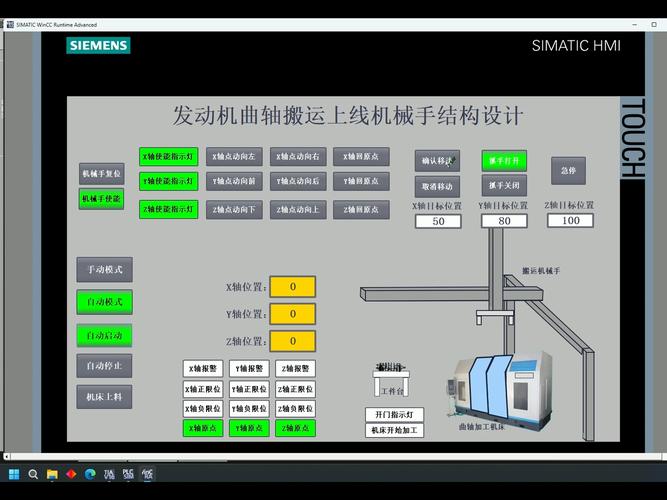Click the Y轴报警 alarm indicator
Image resolution: width=667 pixels, height=500 pixels.
coord(249,369)
